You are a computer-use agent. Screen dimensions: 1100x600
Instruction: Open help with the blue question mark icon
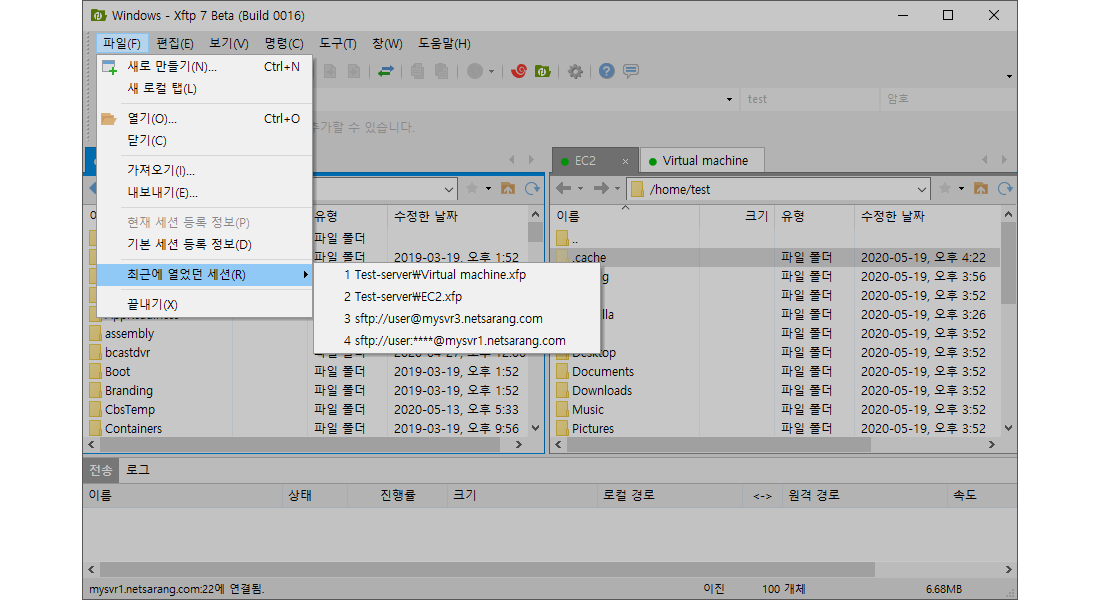pyautogui.click(x=607, y=71)
